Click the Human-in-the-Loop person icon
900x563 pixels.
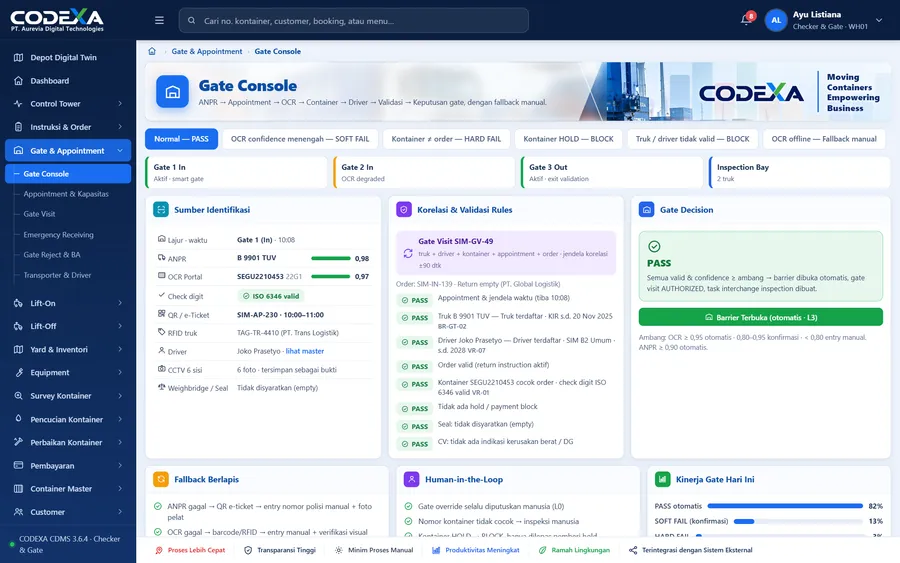click(x=412, y=479)
